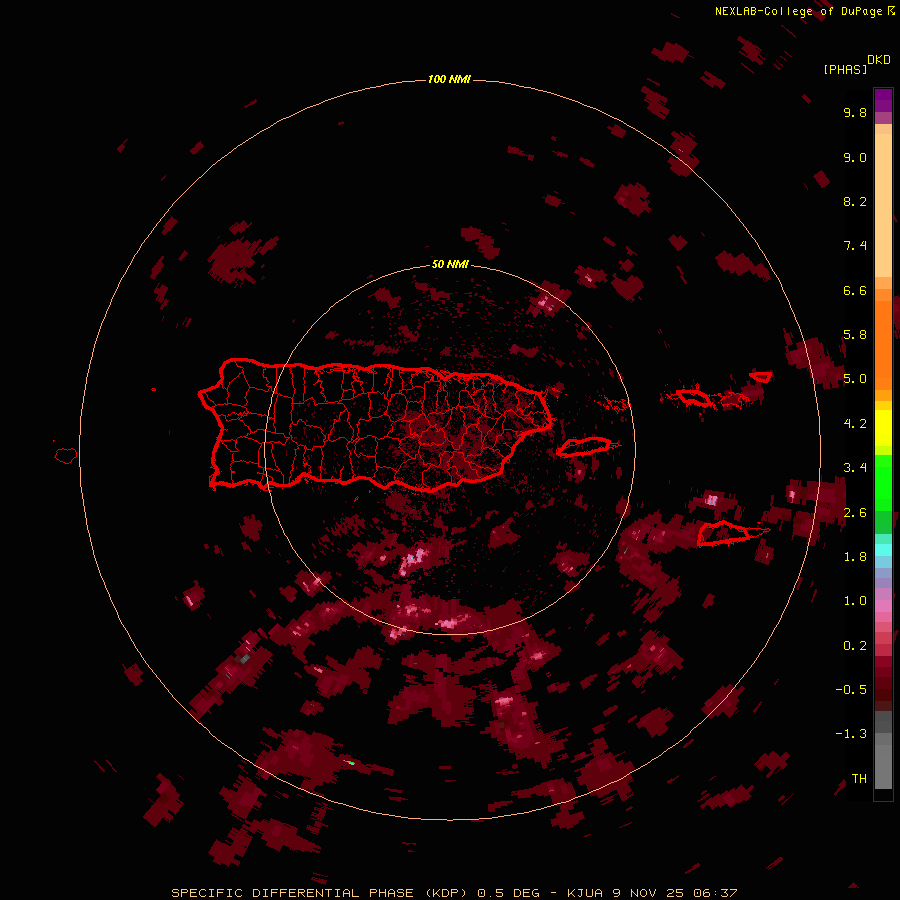Click the 0.2 value on the color scale
Viewport: 900px width, 900px height.
pos(855,646)
